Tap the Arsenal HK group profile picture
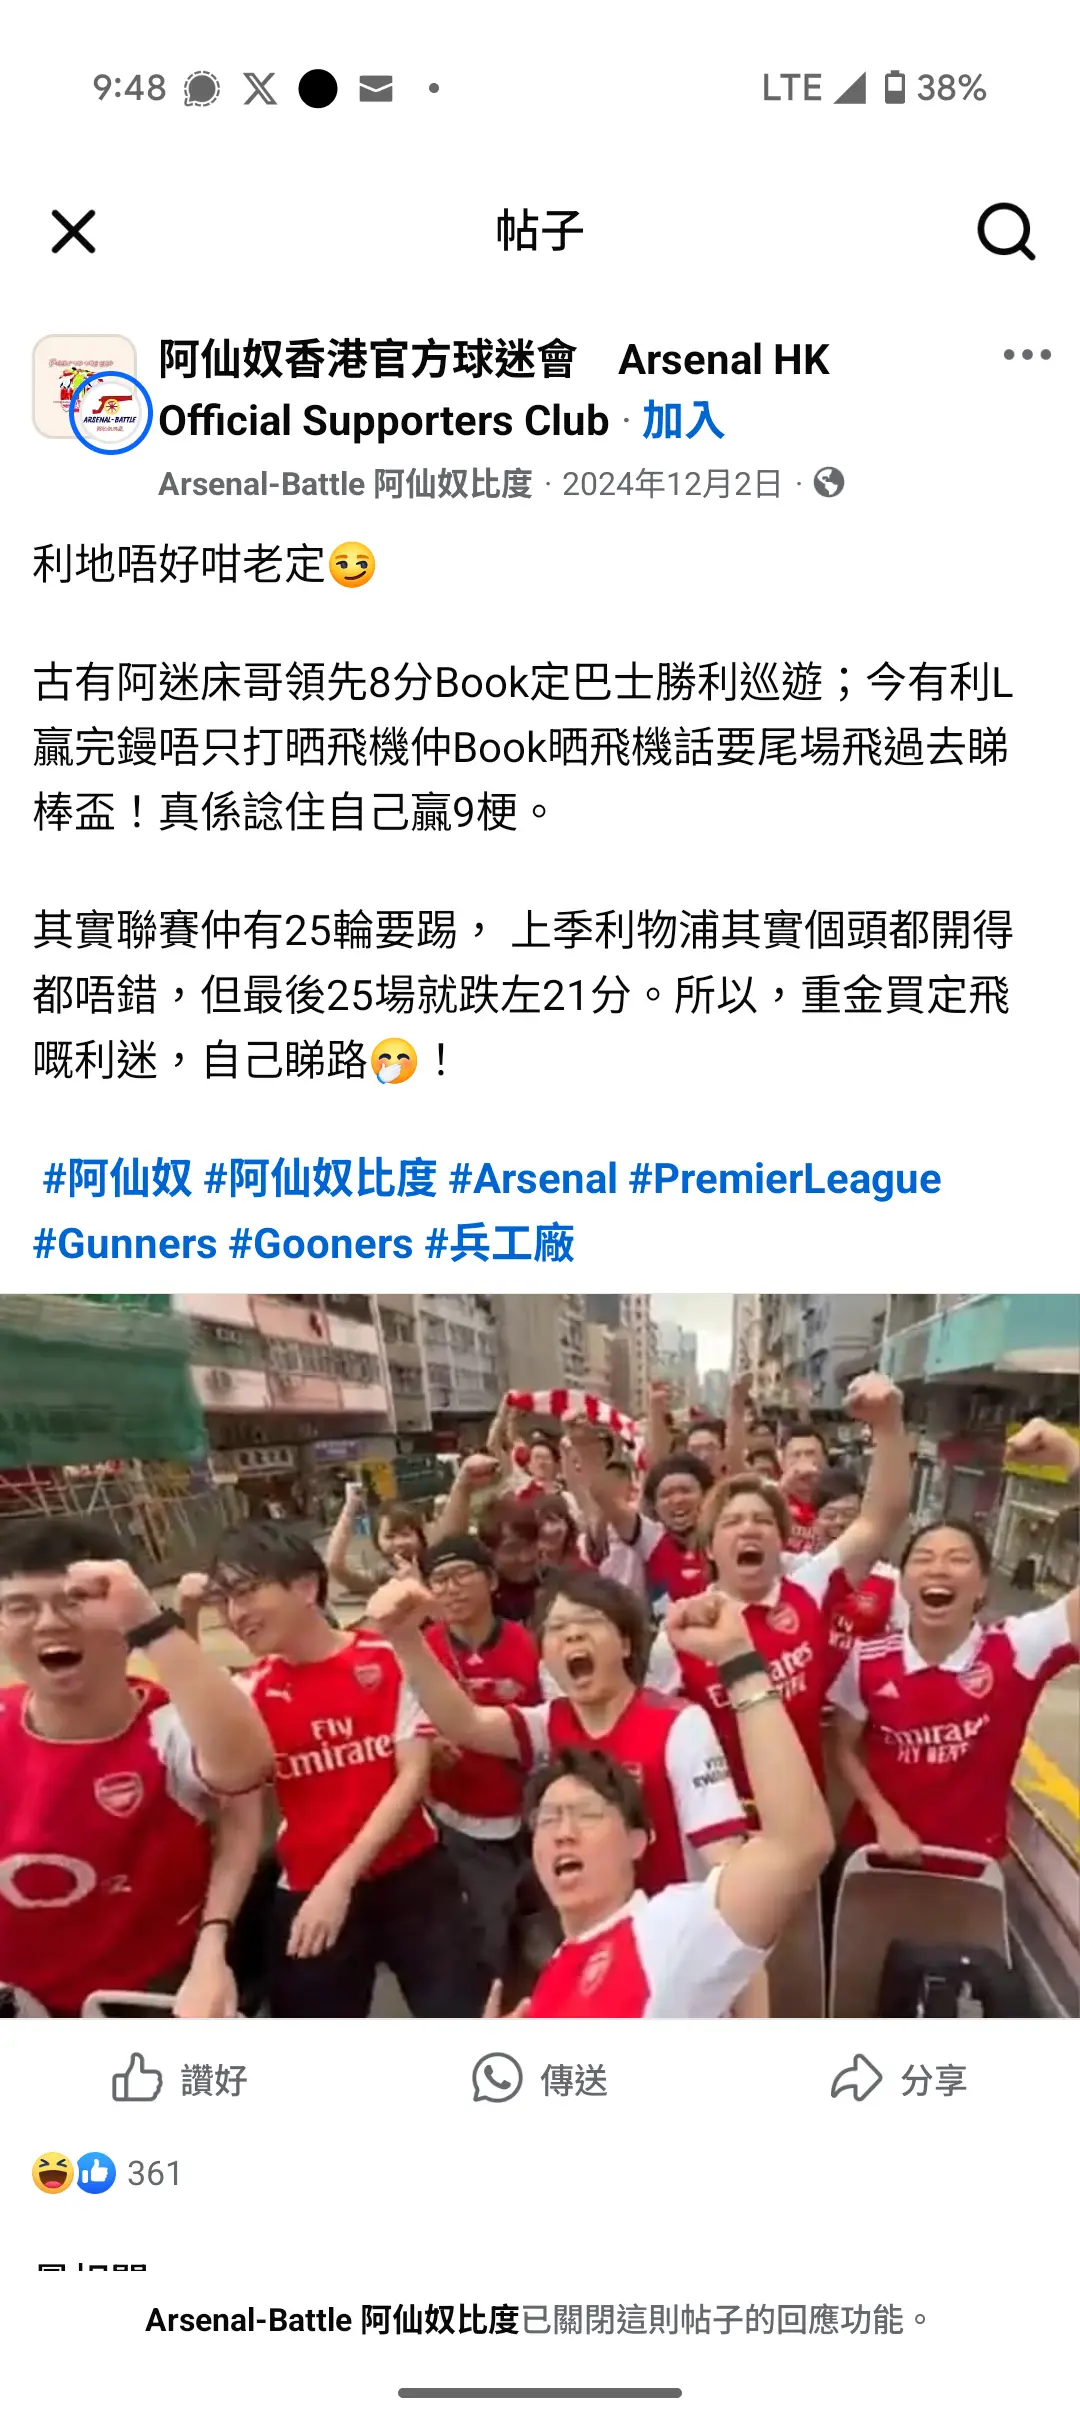The width and height of the screenshot is (1080, 2424). pyautogui.click(x=92, y=394)
